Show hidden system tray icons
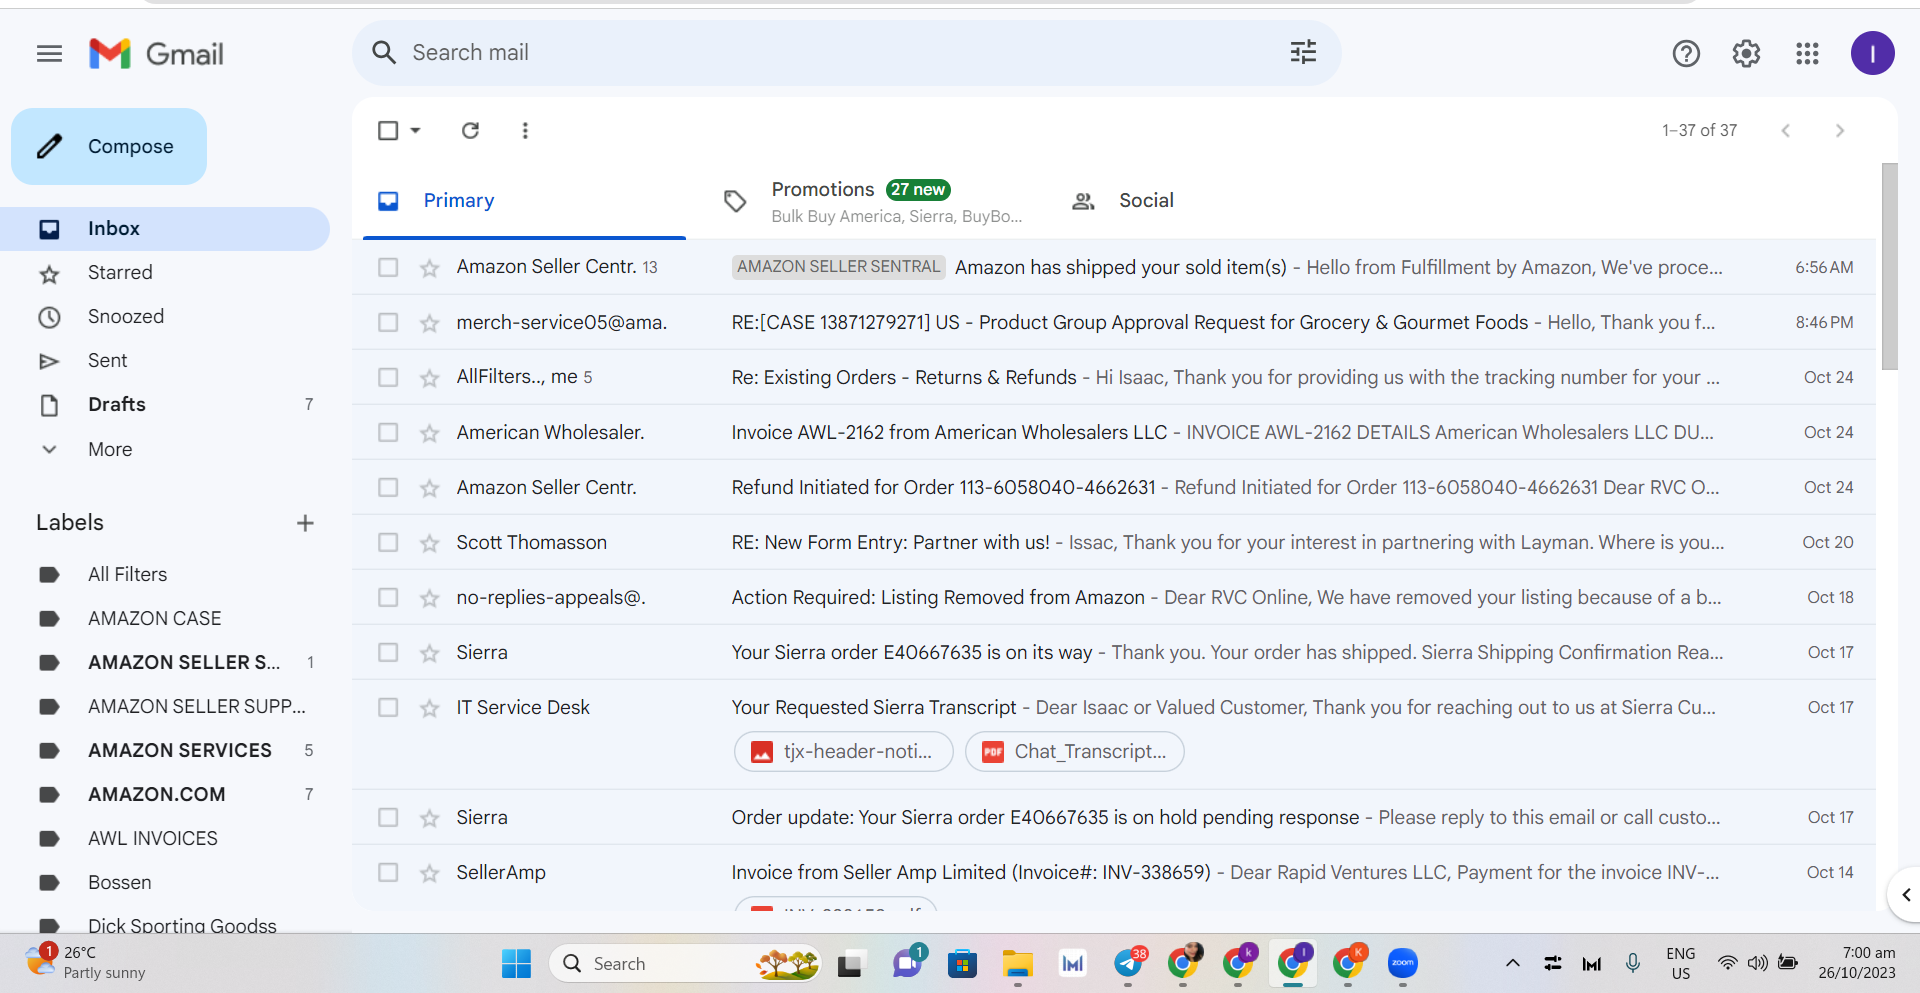This screenshot has width=1920, height=993. click(x=1513, y=964)
